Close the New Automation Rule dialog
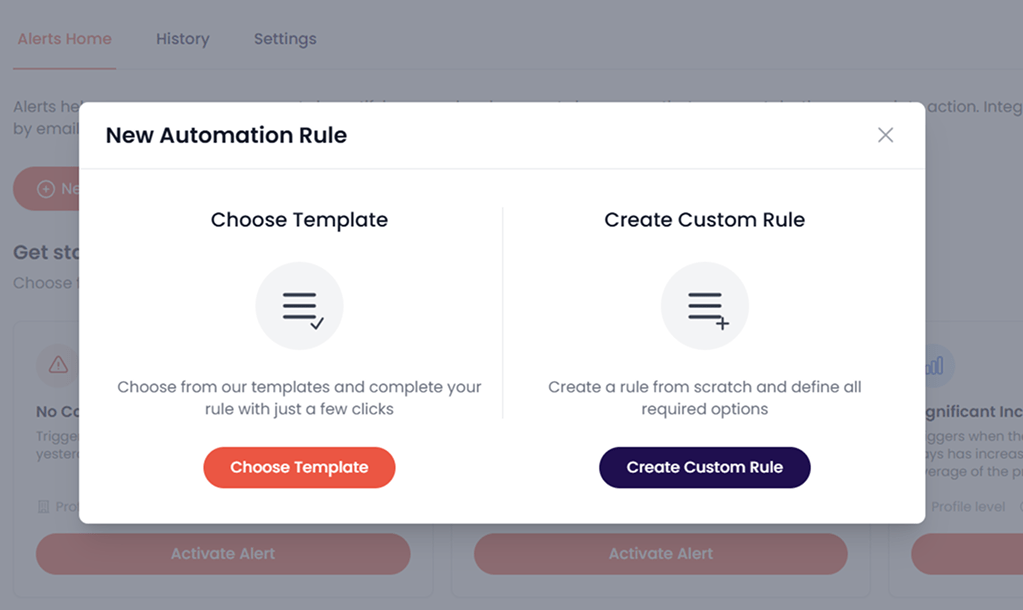 [885, 135]
